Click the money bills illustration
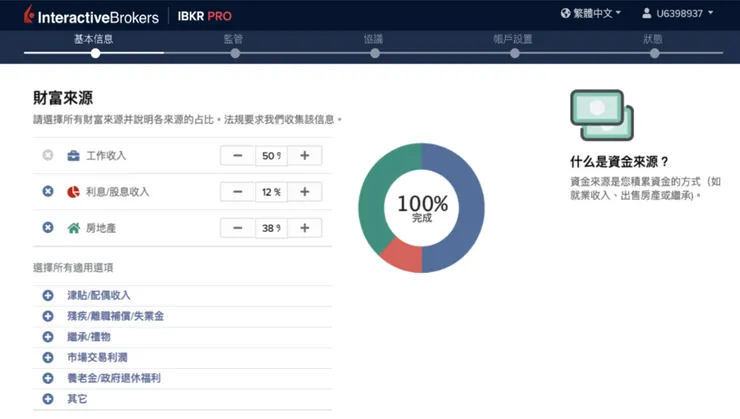 [x=602, y=115]
